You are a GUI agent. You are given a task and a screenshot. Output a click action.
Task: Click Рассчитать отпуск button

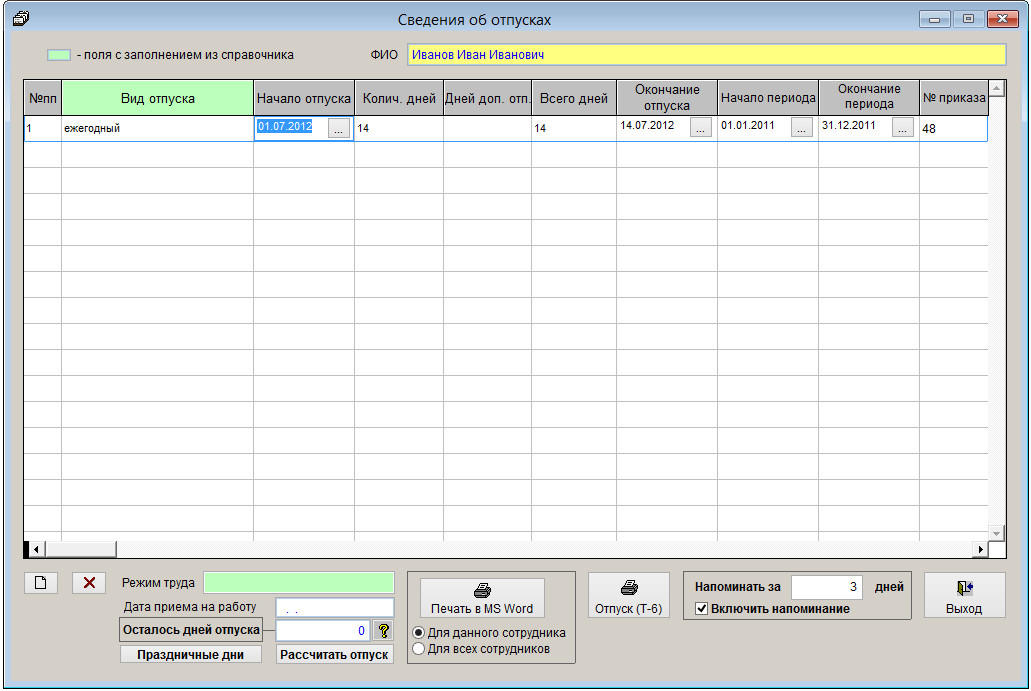click(334, 655)
